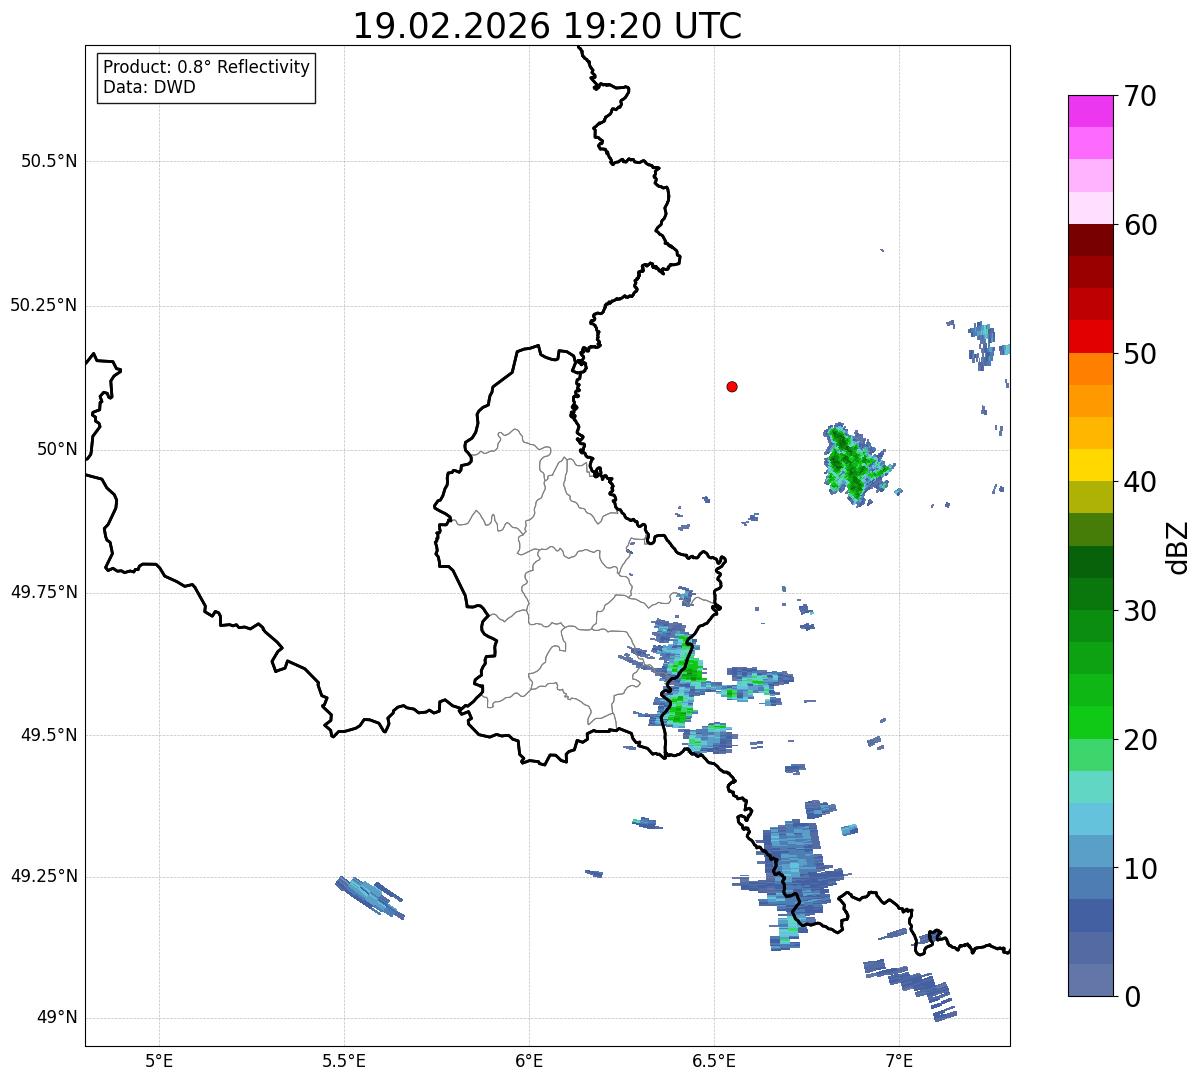1202x1081 pixels.
Task: Click the colorbar tick label 20
Action: click(x=1140, y=740)
